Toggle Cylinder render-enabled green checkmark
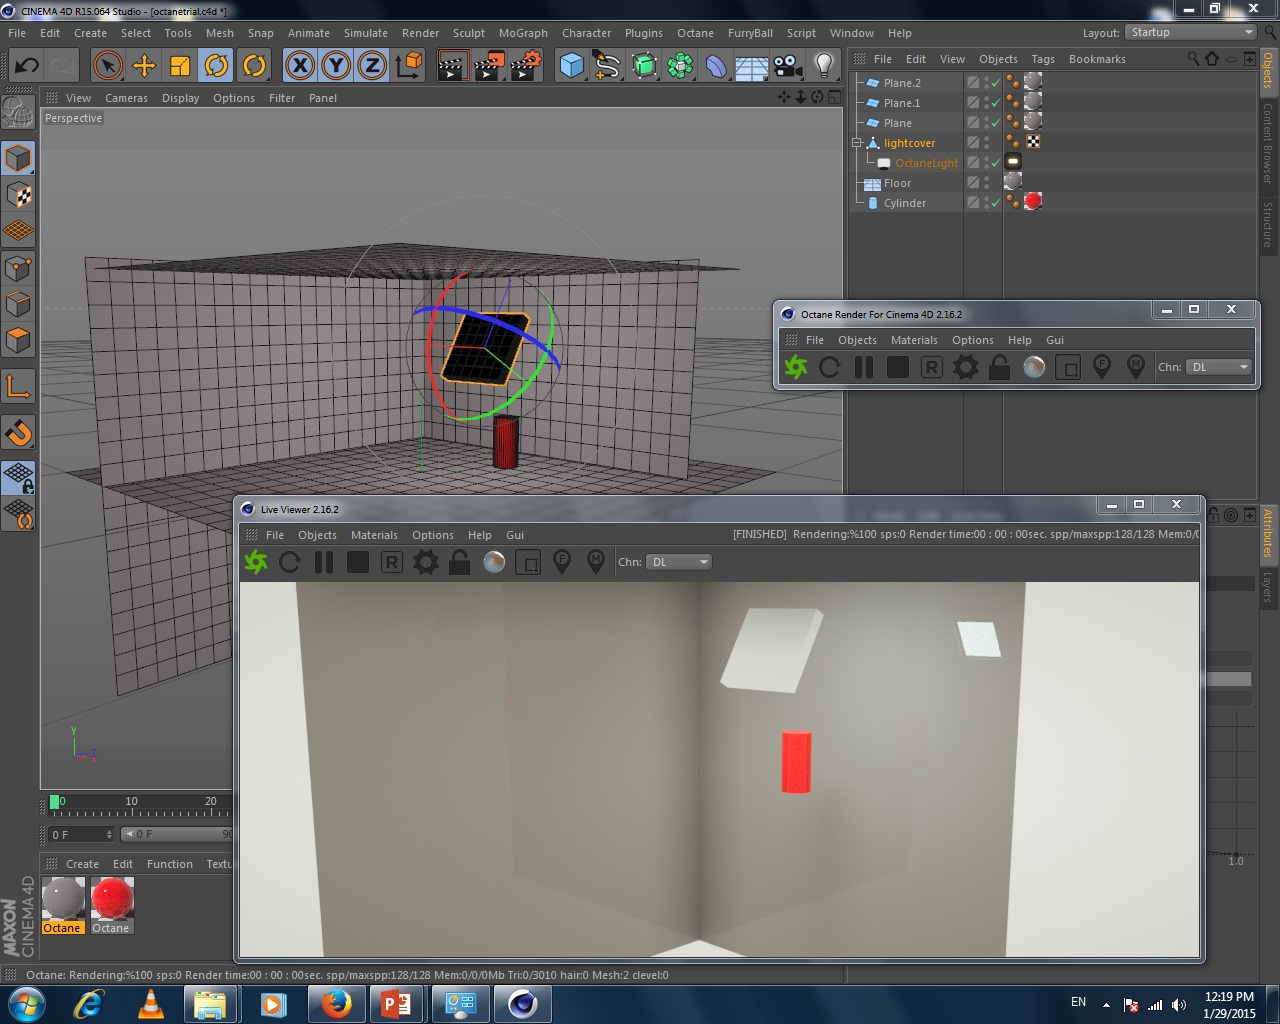This screenshot has height=1024, width=1280. (x=995, y=203)
